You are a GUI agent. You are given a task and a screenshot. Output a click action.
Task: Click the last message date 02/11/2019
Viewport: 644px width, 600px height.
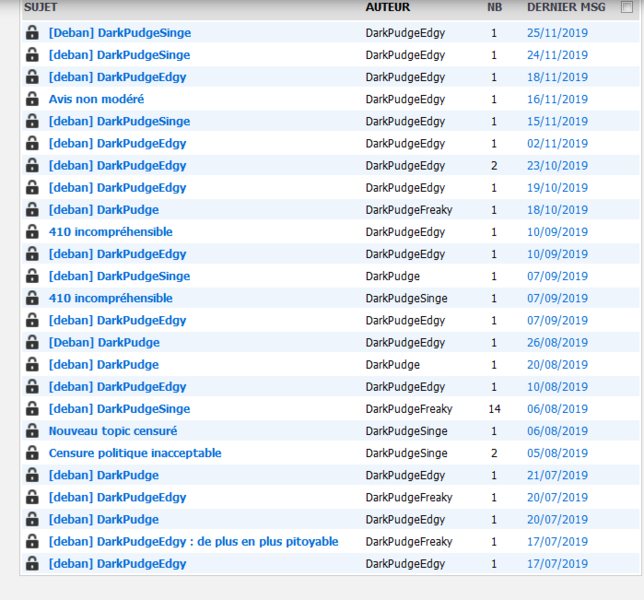pyautogui.click(x=557, y=144)
